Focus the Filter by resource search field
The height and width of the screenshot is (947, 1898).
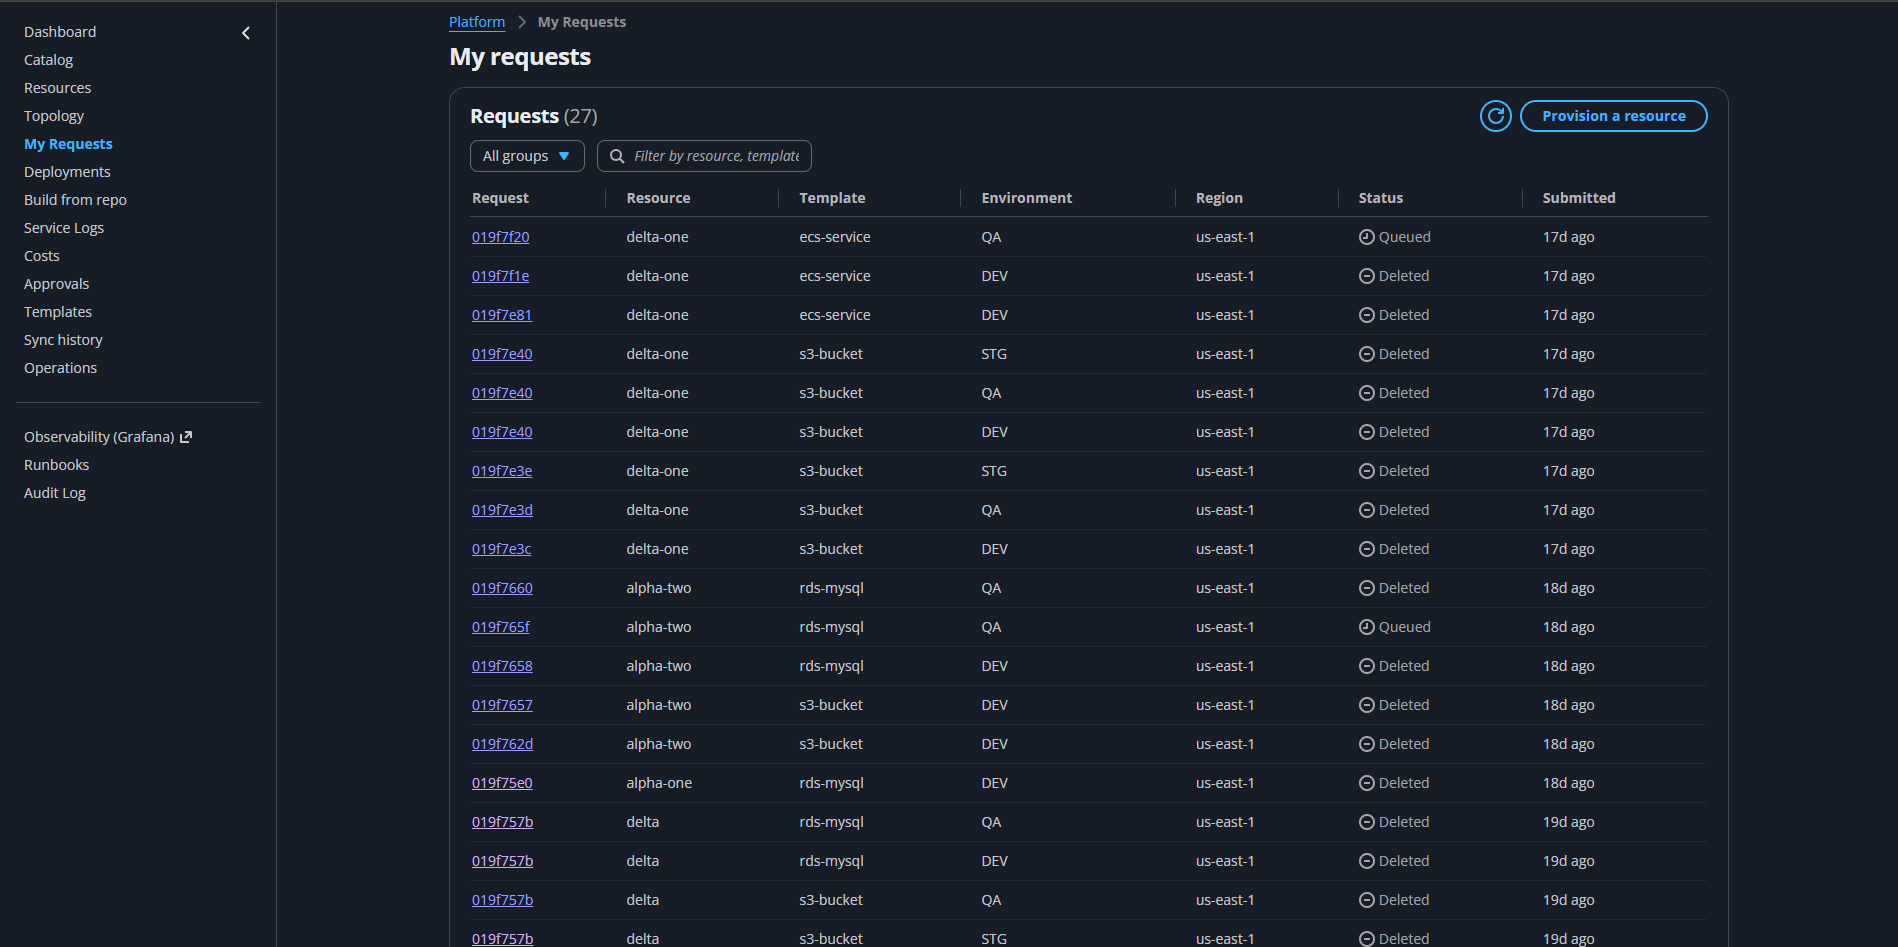(704, 156)
